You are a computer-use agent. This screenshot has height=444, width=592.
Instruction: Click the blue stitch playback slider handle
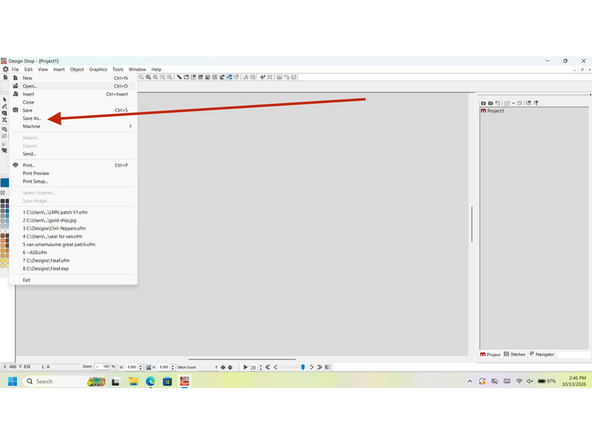pos(303,367)
